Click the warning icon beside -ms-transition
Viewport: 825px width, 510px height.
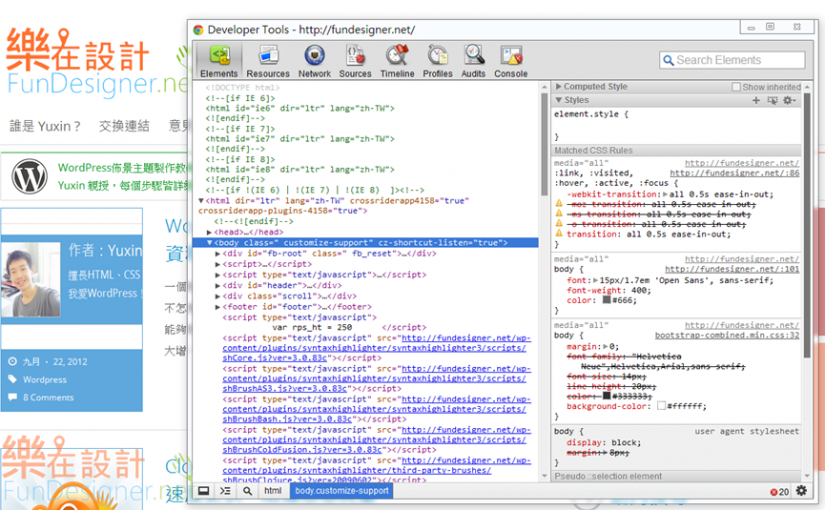[x=559, y=213]
